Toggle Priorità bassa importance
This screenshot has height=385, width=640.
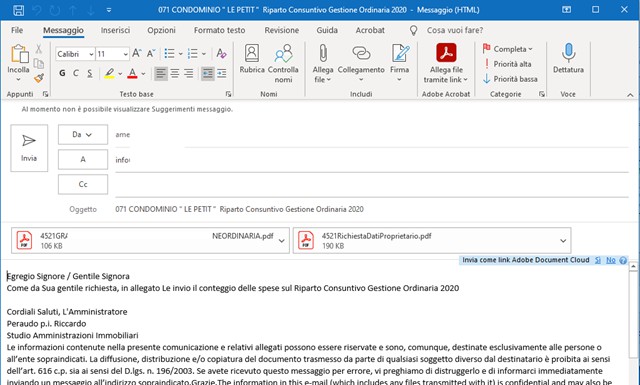[x=510, y=79]
